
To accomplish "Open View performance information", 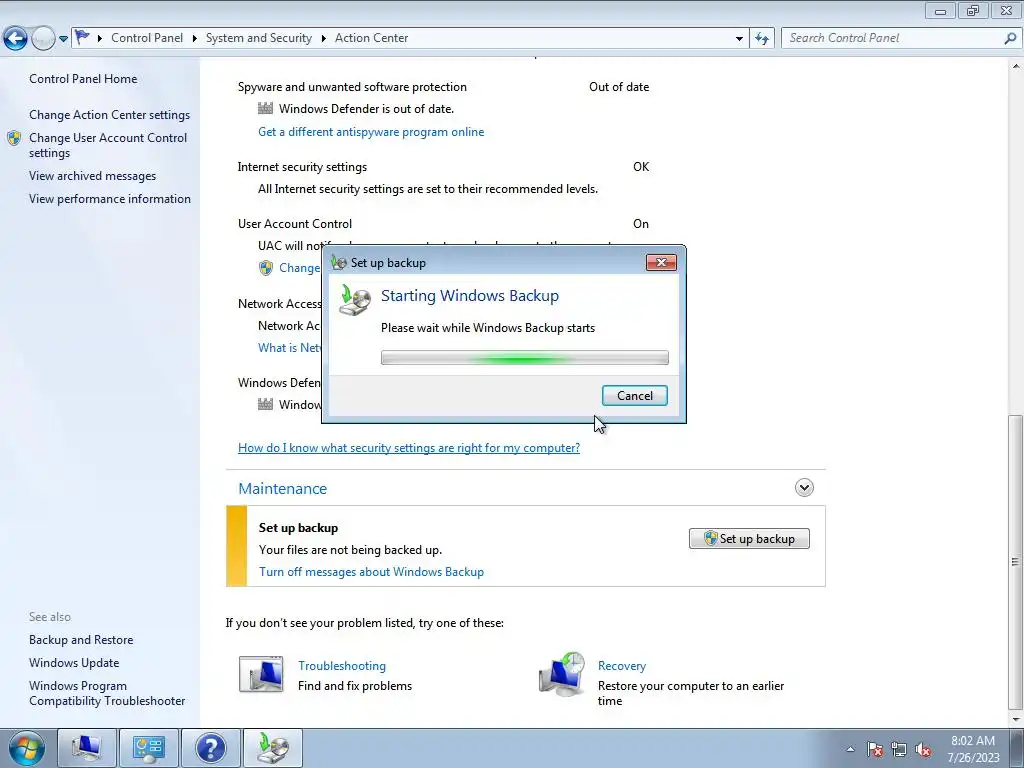I will [110, 199].
